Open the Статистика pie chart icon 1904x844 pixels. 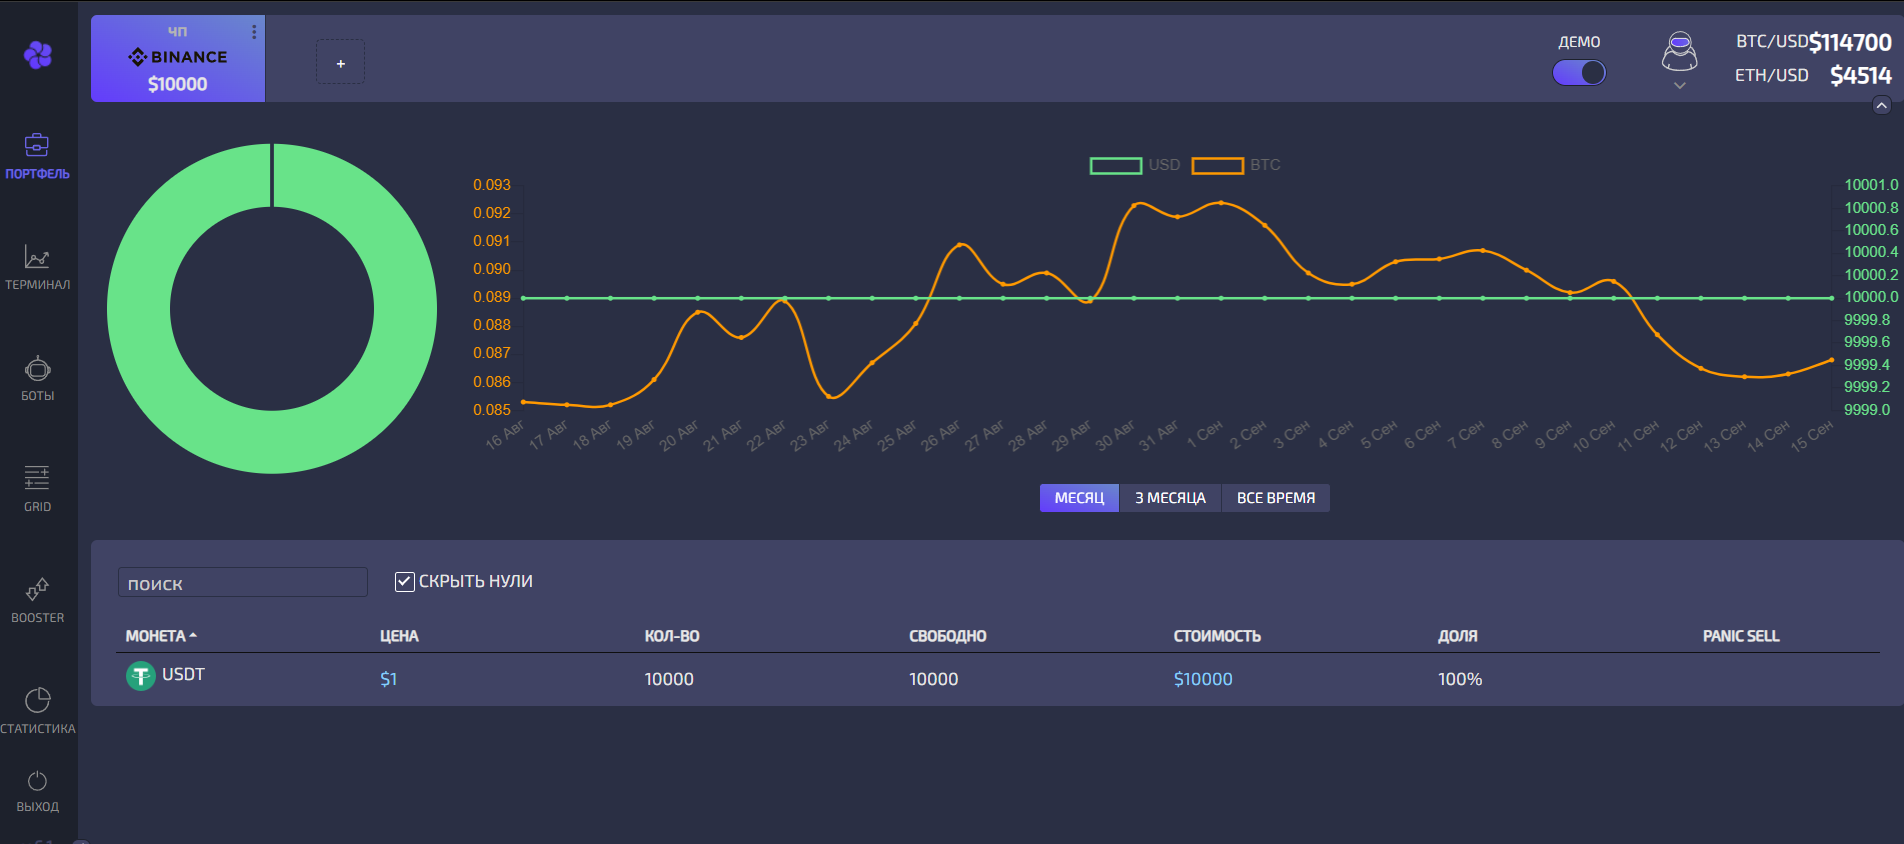[x=37, y=700]
